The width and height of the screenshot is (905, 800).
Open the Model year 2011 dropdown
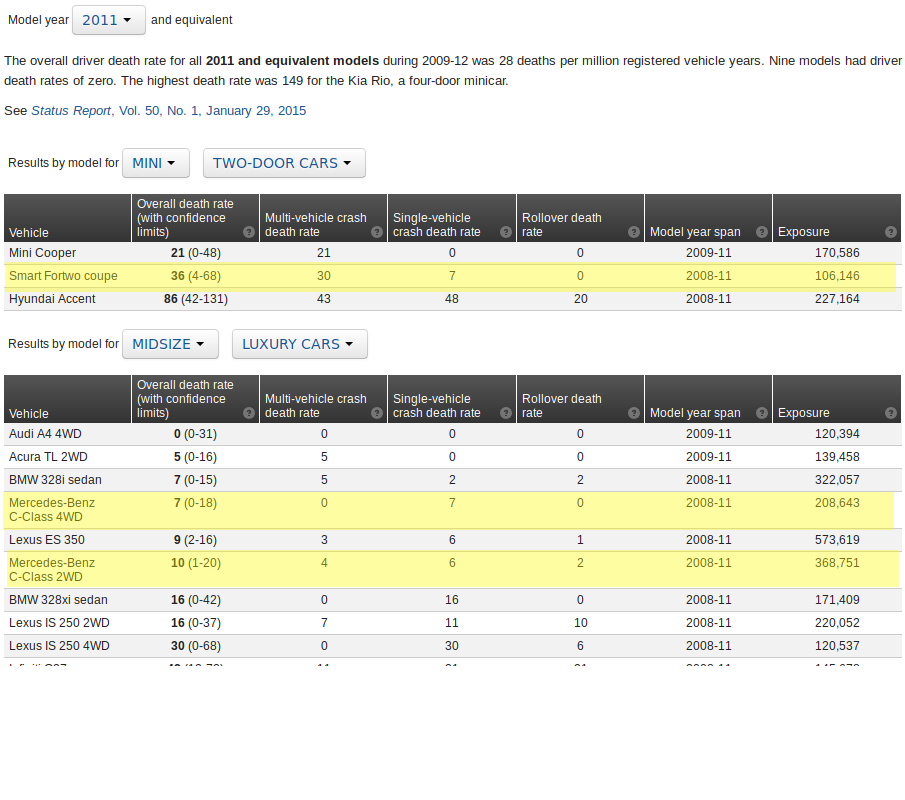point(109,20)
